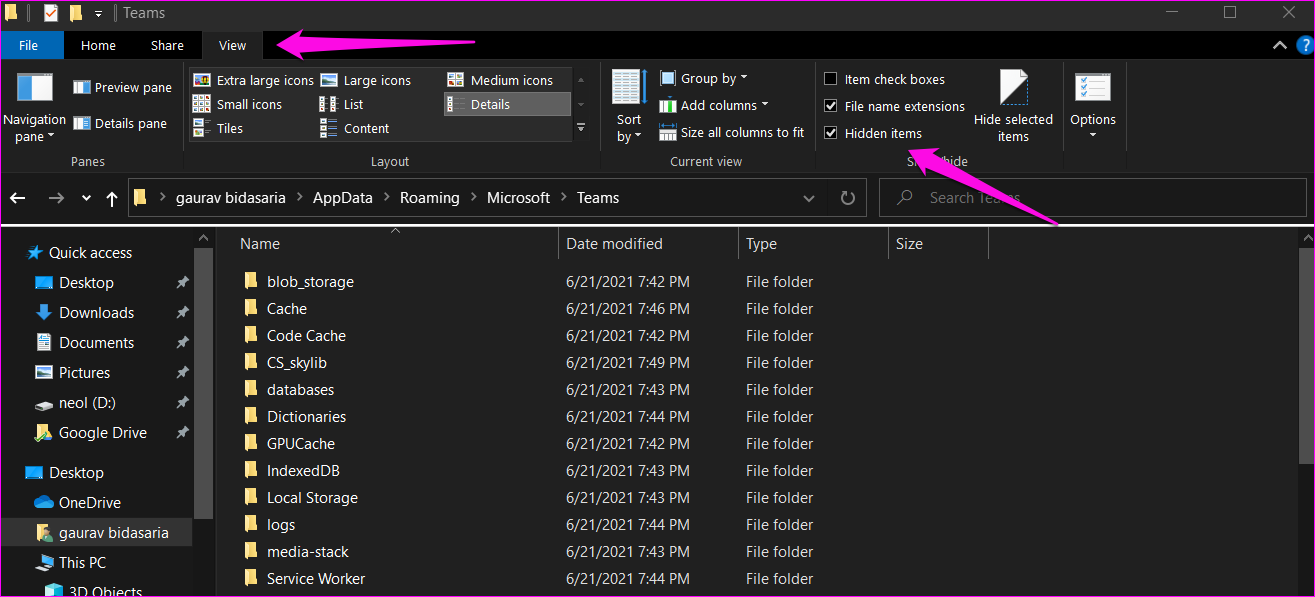The height and width of the screenshot is (597, 1315).
Task: Click Hide selected items
Action: 1013,107
